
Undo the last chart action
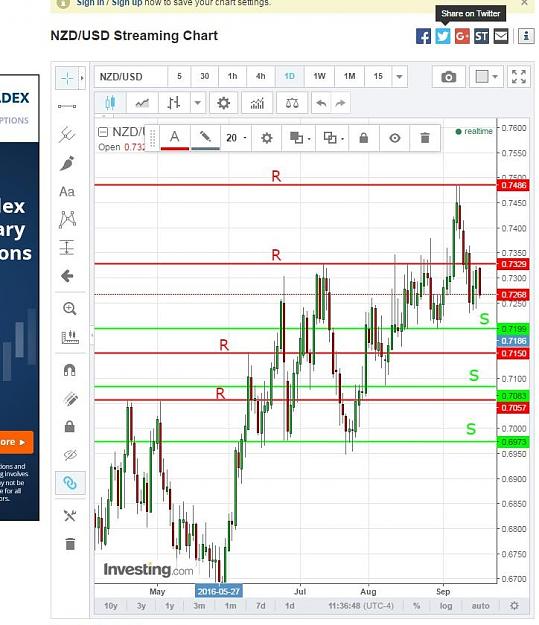point(321,103)
